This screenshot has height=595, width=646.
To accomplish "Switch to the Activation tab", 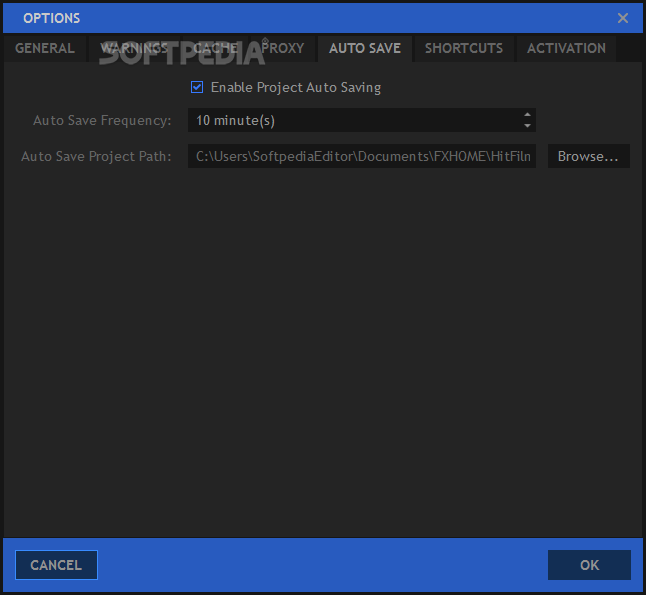I will 566,49.
